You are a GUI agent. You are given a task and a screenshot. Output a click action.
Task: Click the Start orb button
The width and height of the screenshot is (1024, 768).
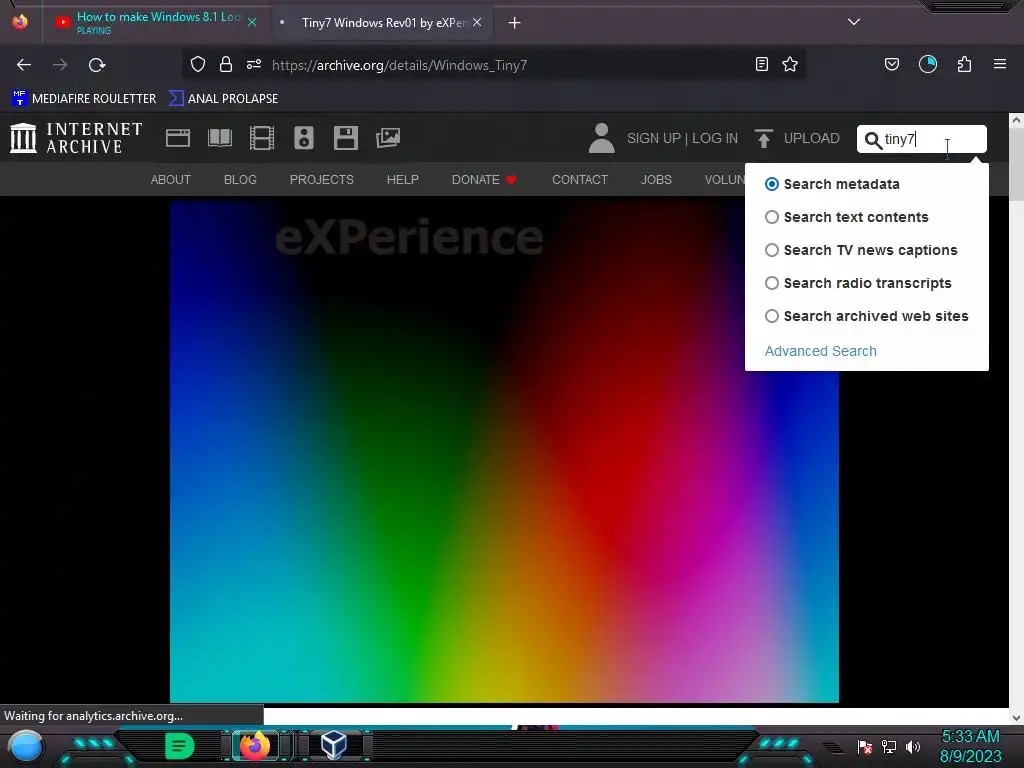point(26,746)
